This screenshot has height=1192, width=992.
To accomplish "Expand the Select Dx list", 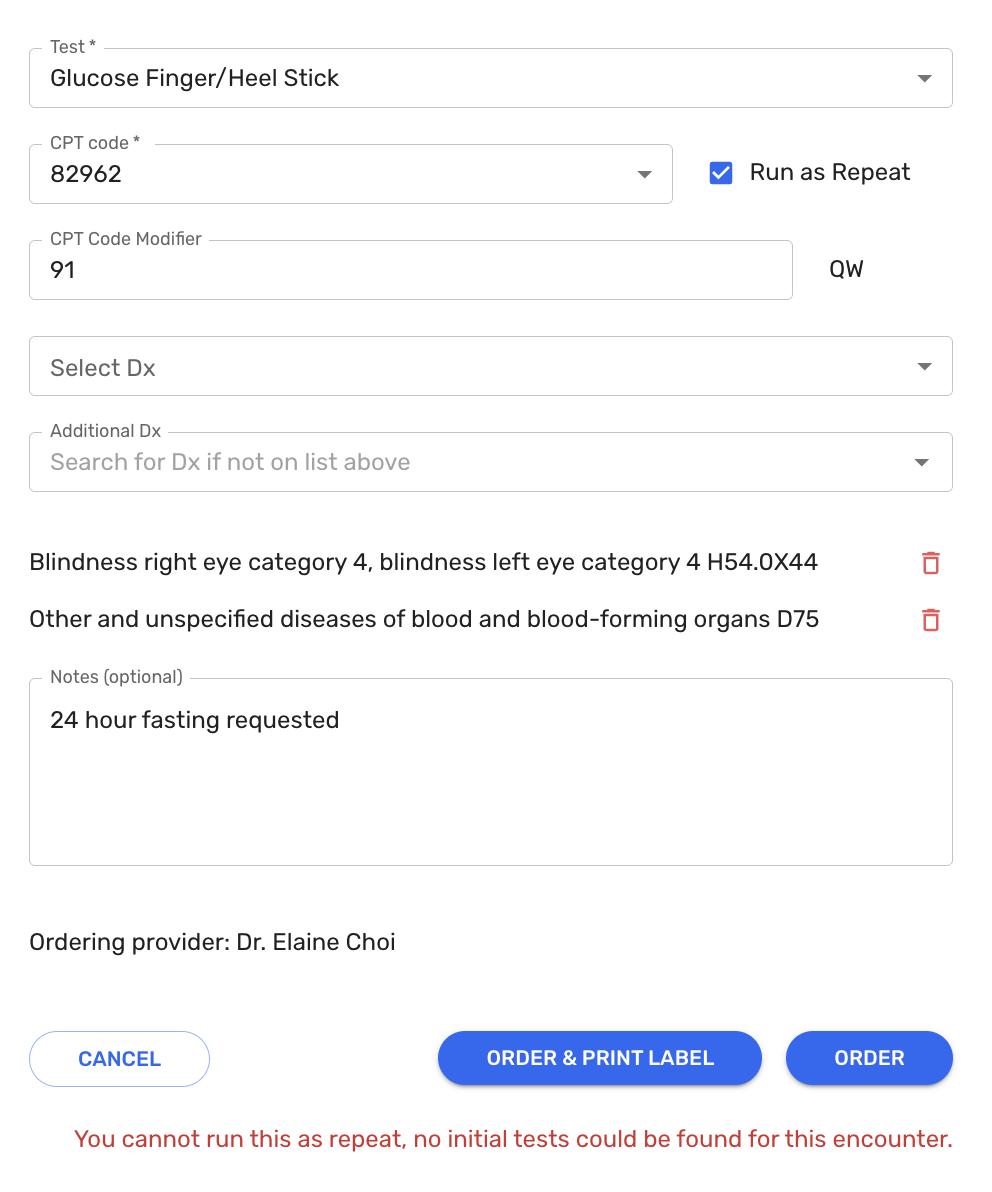I will click(x=470, y=367).
